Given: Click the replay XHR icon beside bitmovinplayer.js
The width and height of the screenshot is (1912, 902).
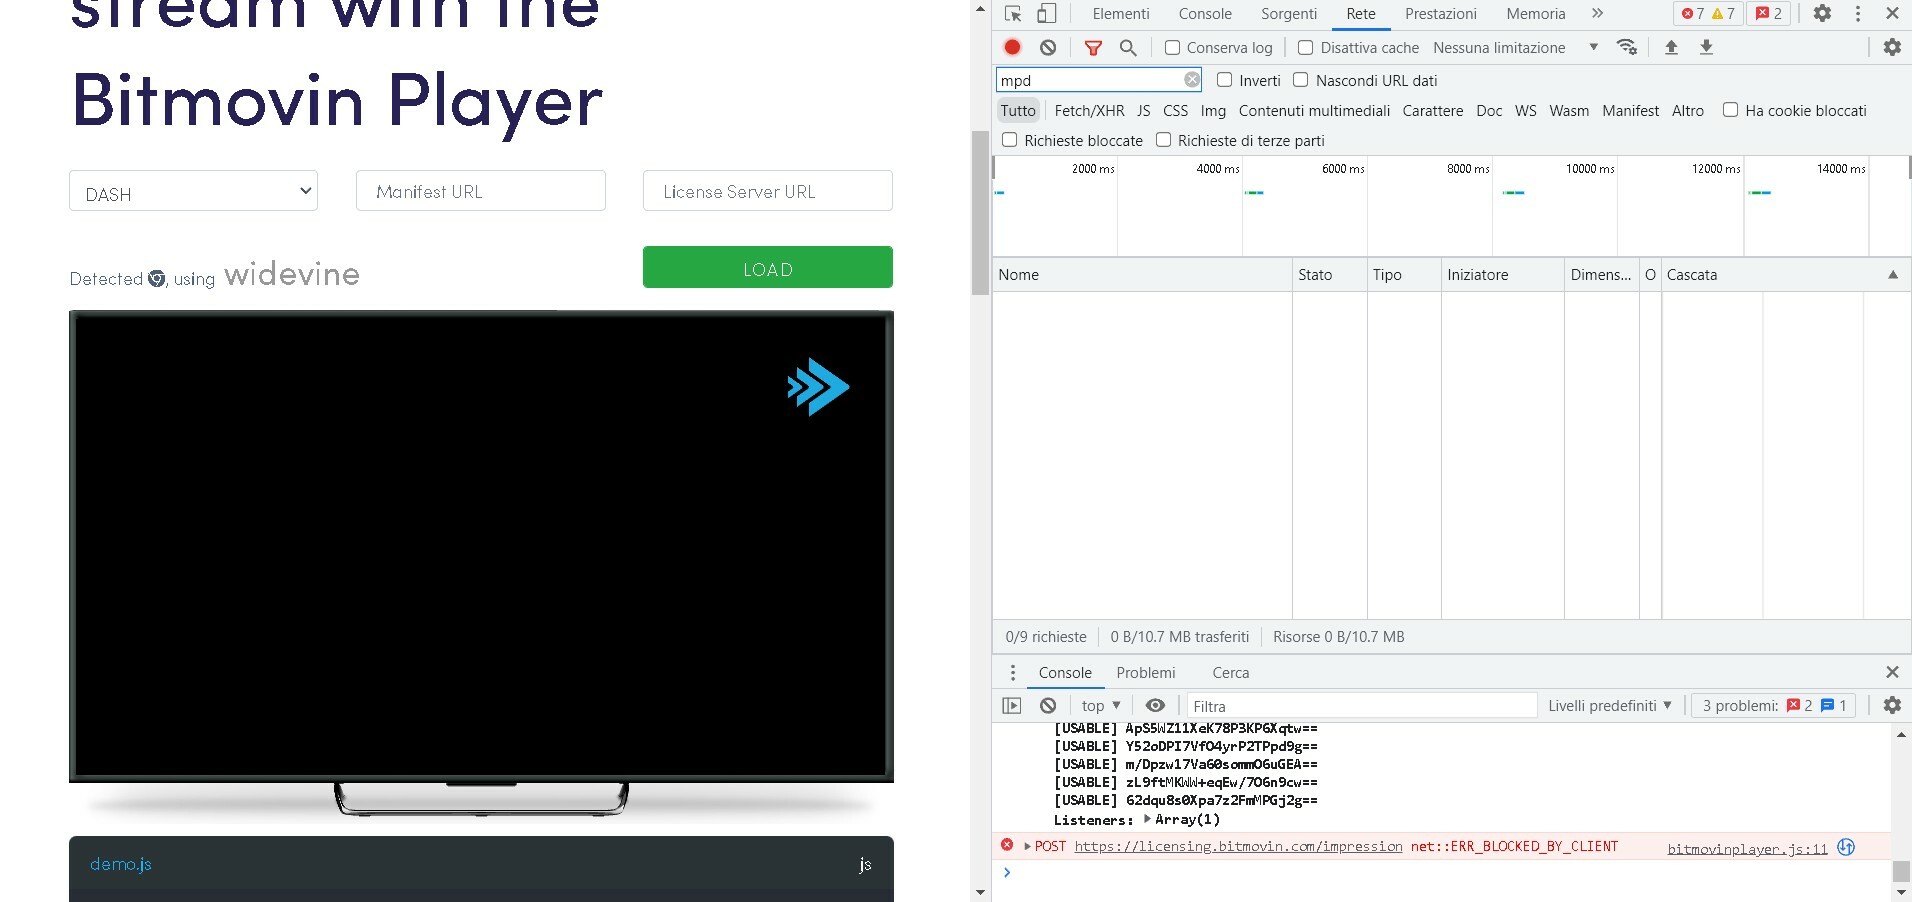Looking at the screenshot, I should click(x=1846, y=847).
